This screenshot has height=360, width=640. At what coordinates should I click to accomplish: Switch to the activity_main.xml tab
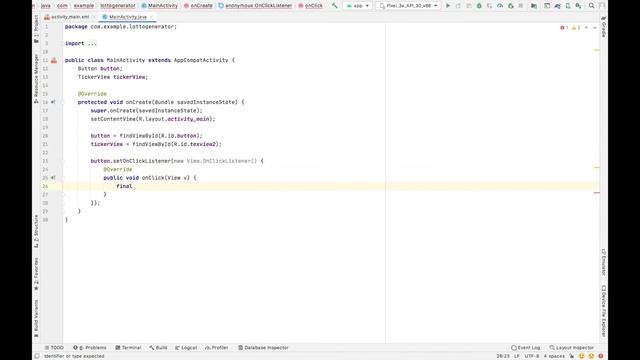tap(70, 17)
